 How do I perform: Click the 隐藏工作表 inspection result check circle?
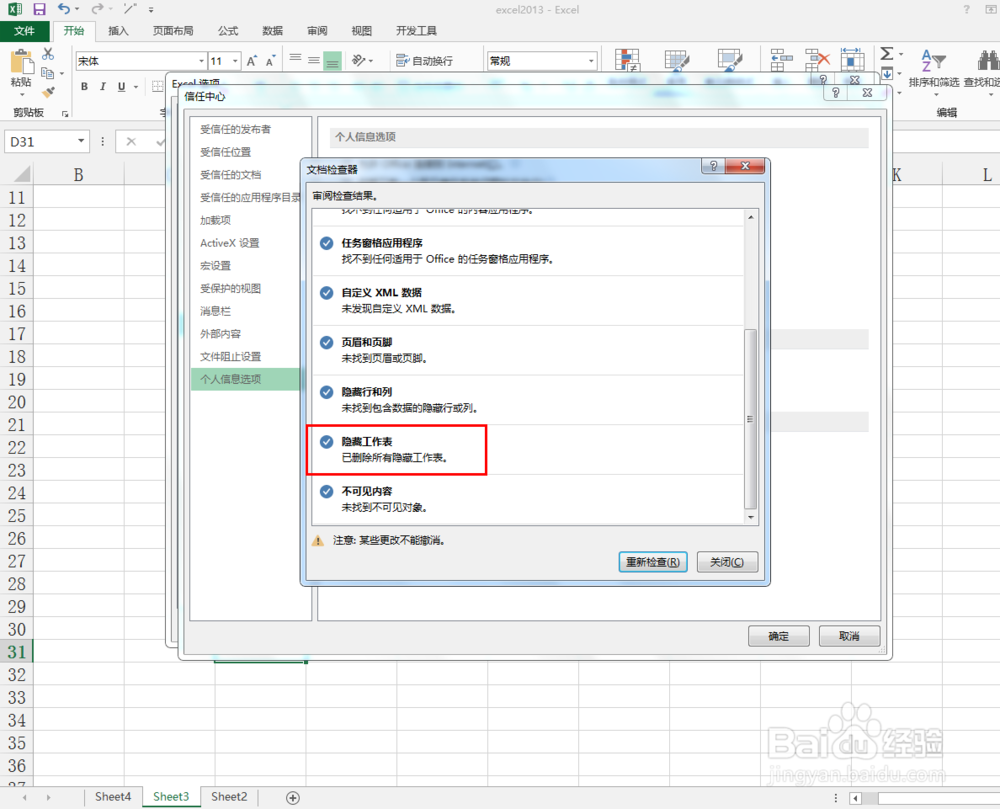(x=326, y=441)
